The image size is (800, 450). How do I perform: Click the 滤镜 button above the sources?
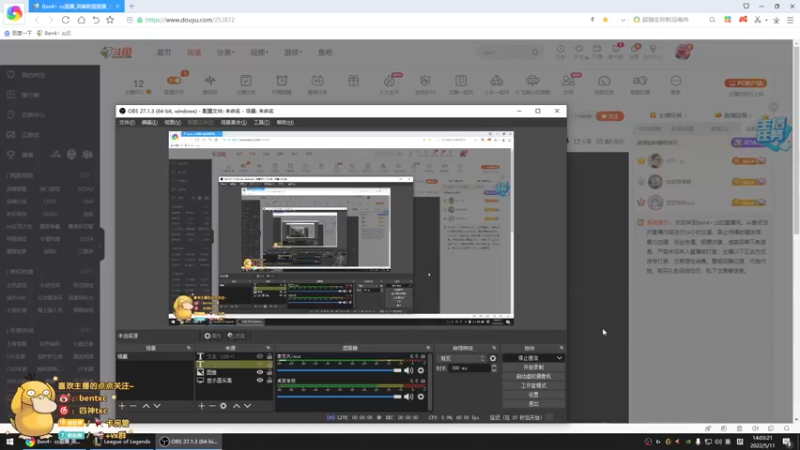point(236,336)
